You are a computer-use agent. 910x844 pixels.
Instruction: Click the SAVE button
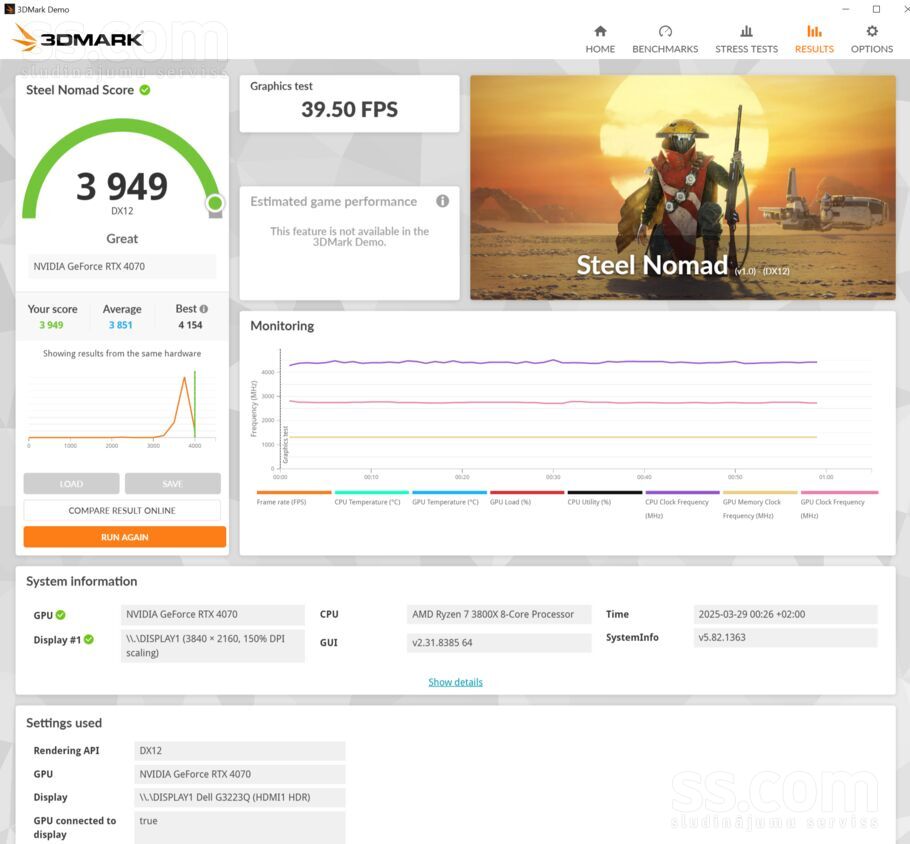172,484
